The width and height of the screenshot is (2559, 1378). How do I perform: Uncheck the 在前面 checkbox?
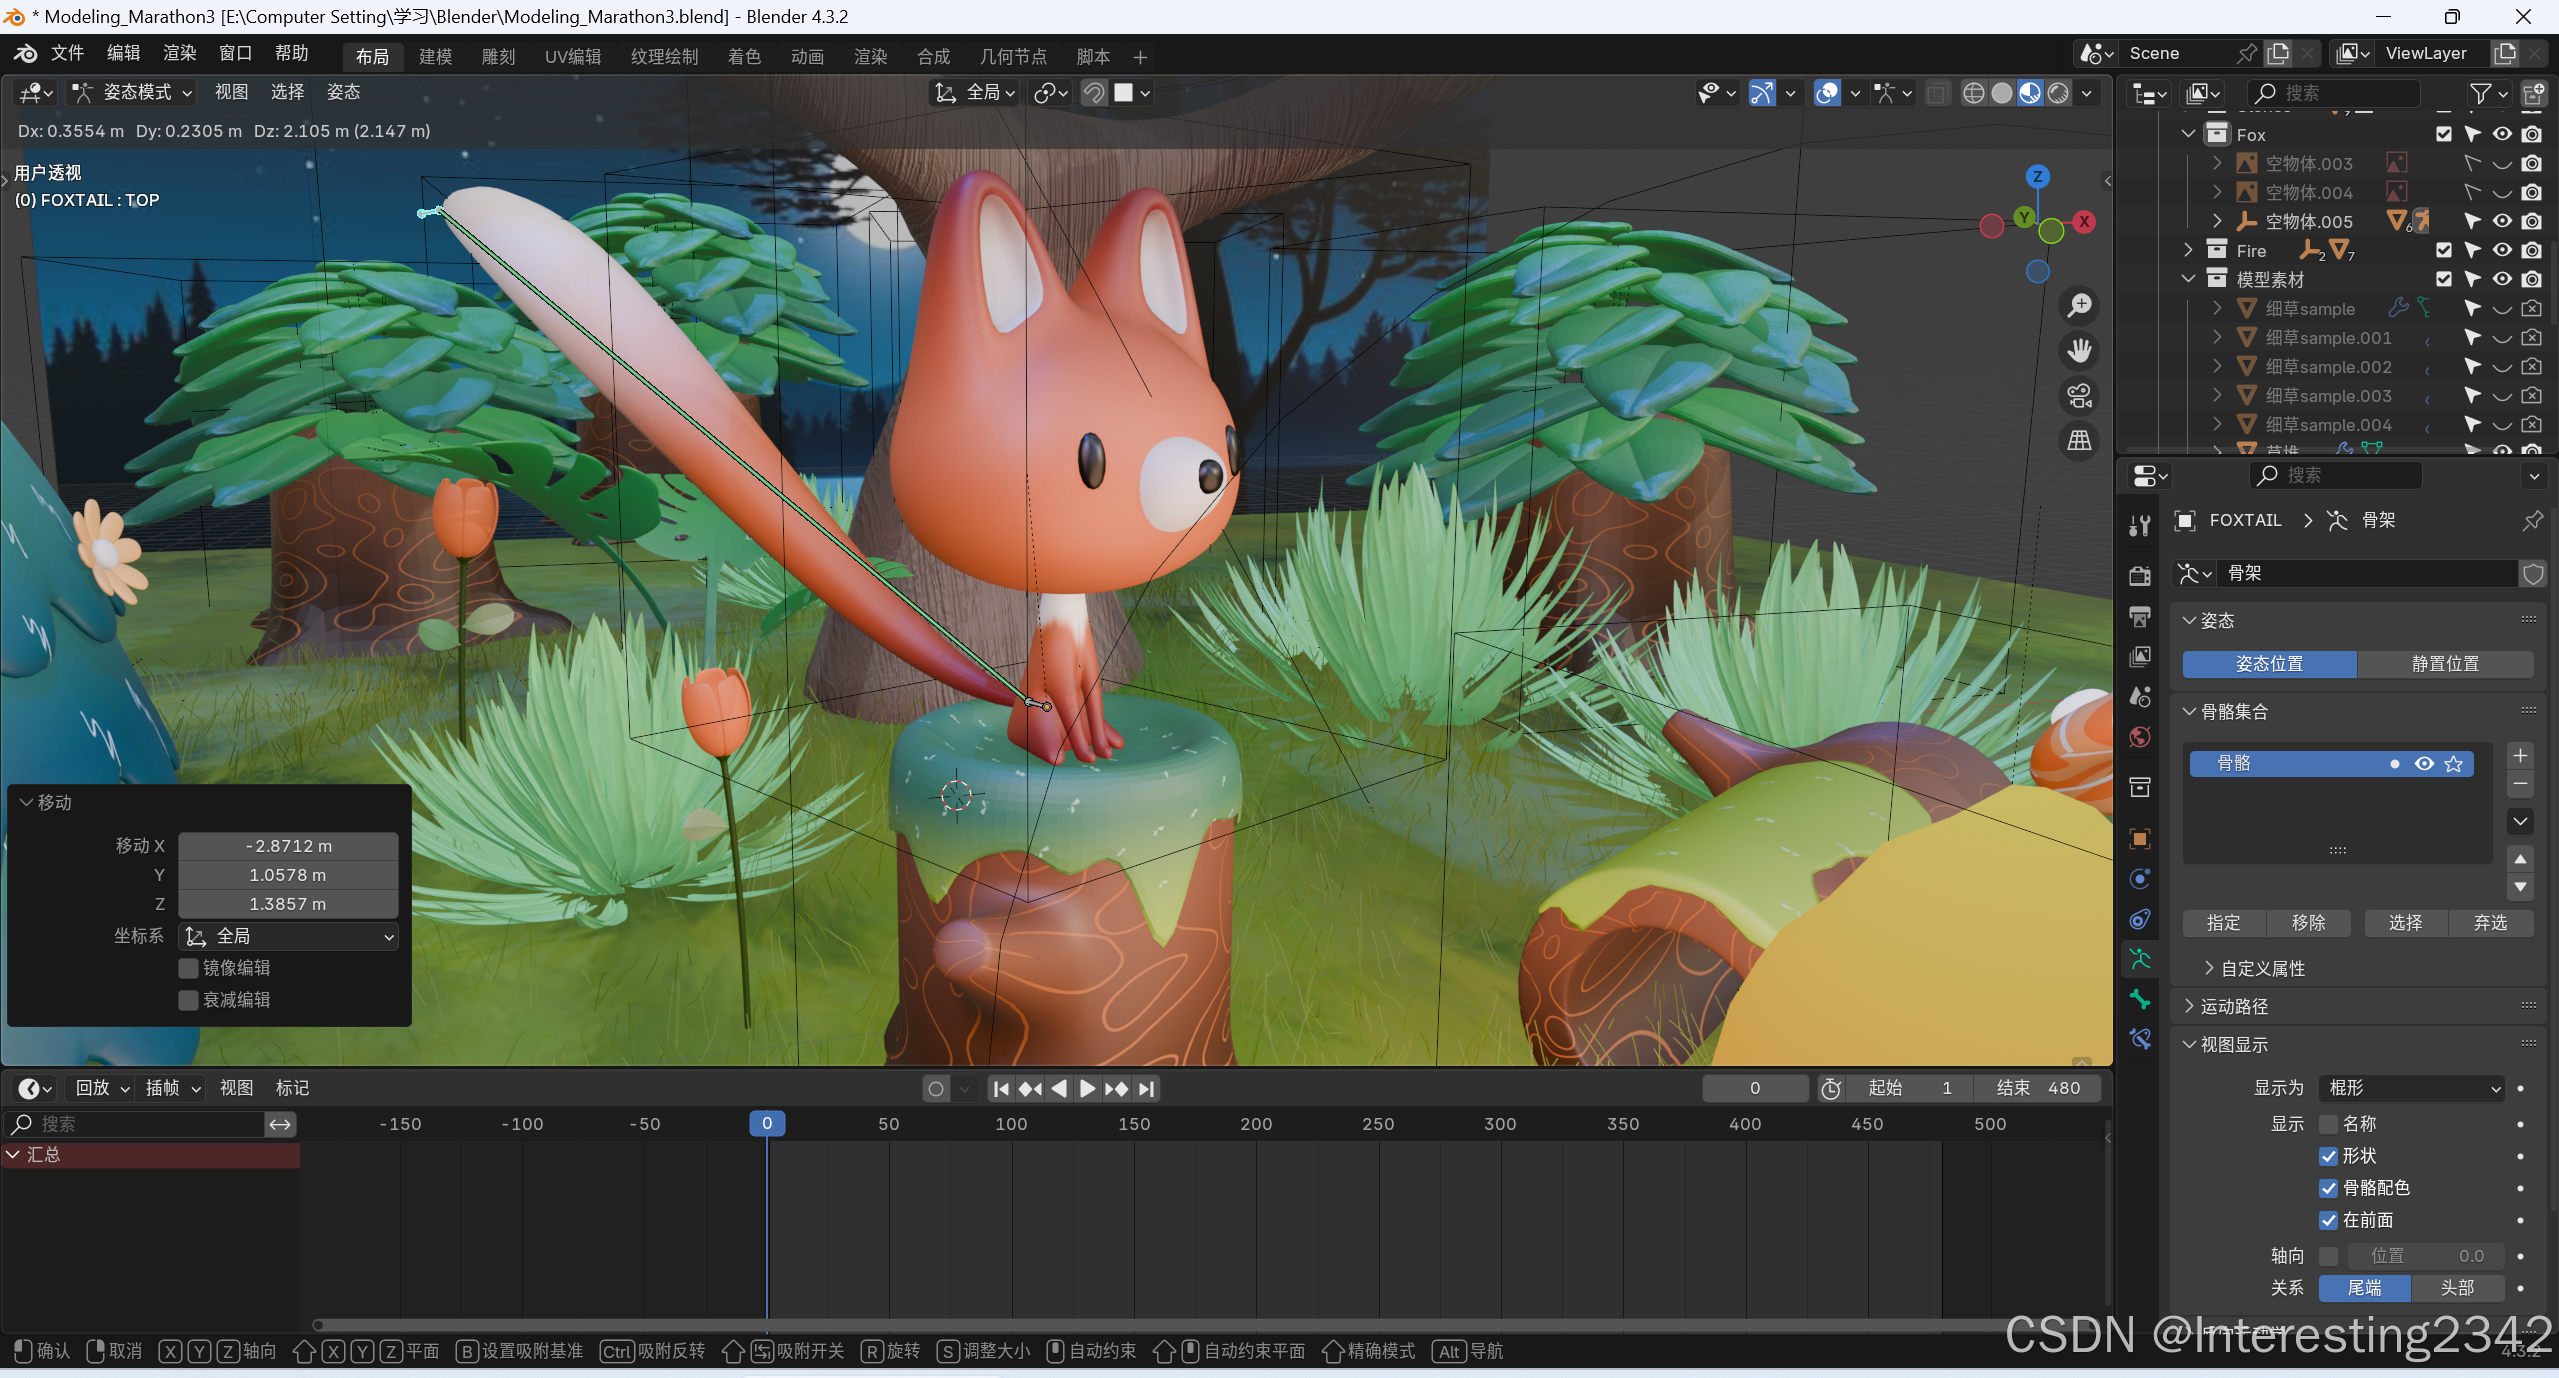point(2328,1219)
